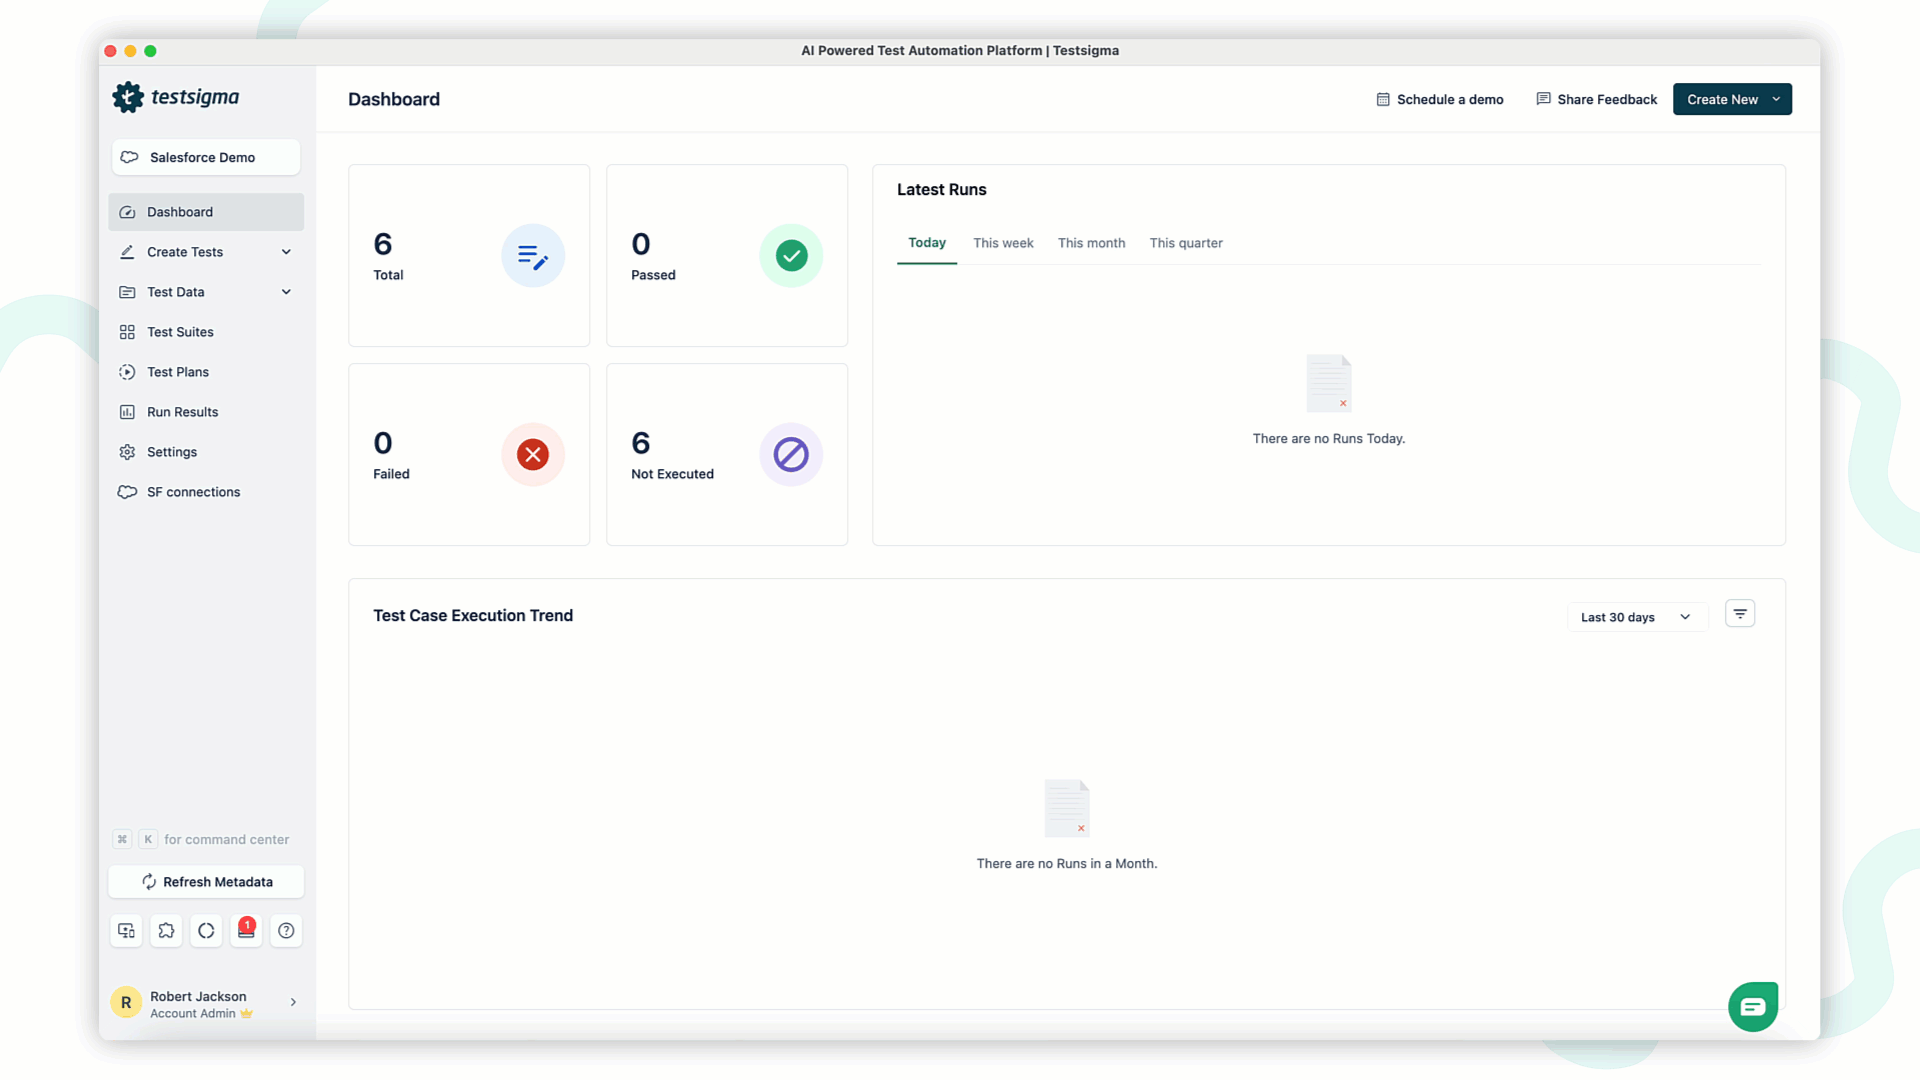This screenshot has height=1080, width=1920.
Task: Click the Test Data icon in sidebar
Action: [127, 292]
